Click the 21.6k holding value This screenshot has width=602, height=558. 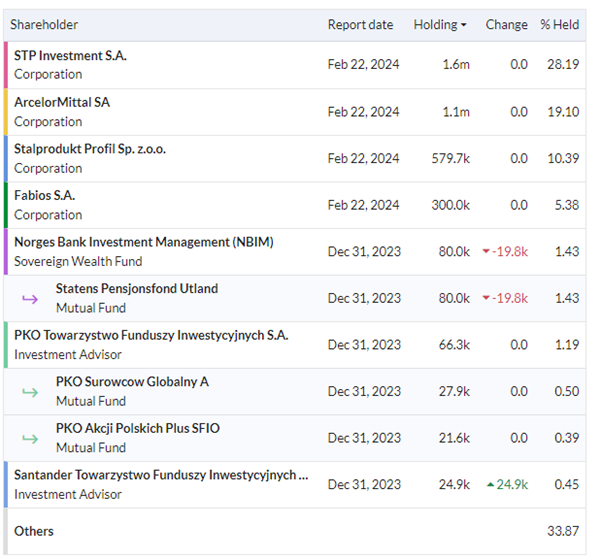(x=455, y=438)
